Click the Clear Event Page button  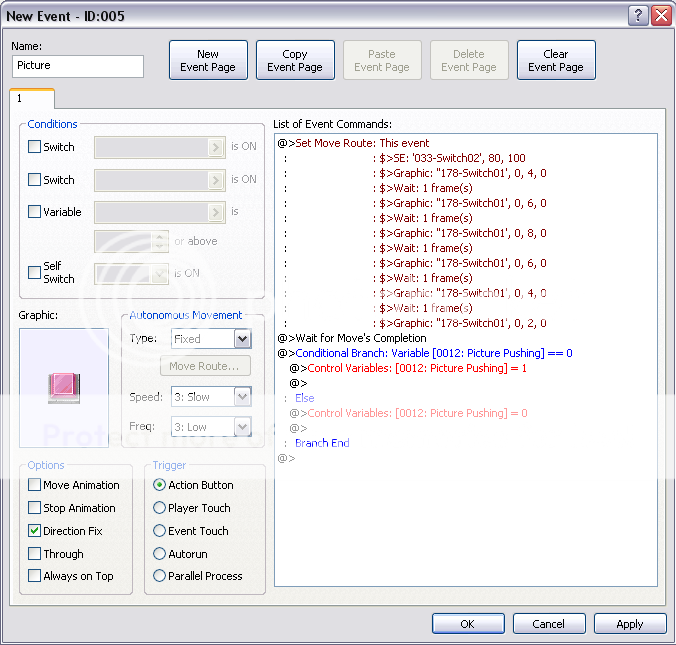556,61
